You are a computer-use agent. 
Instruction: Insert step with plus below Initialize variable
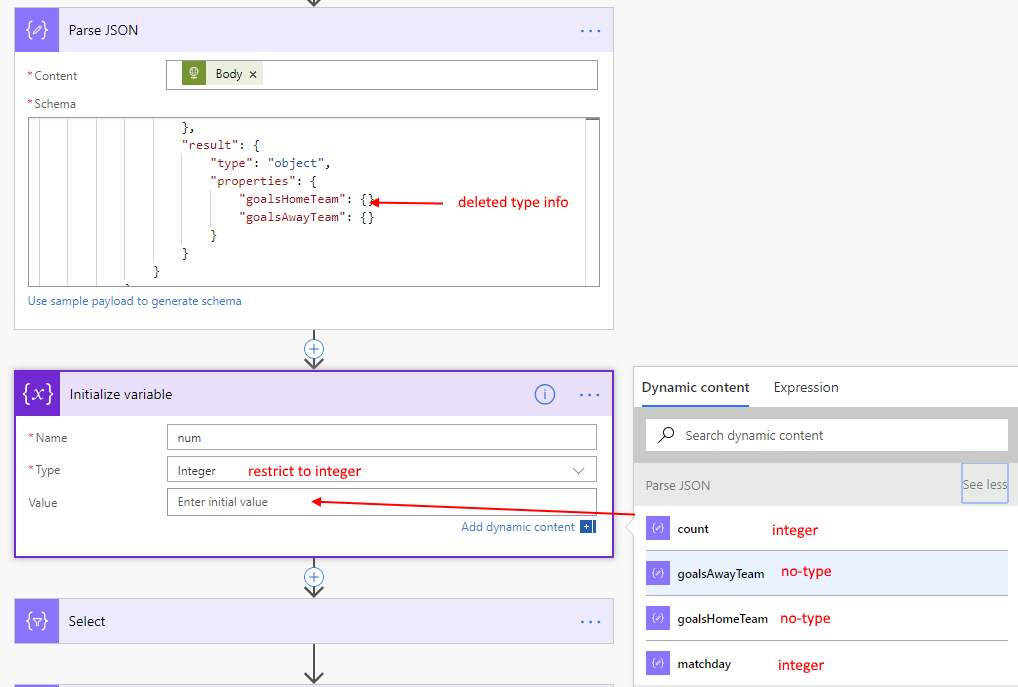314,577
